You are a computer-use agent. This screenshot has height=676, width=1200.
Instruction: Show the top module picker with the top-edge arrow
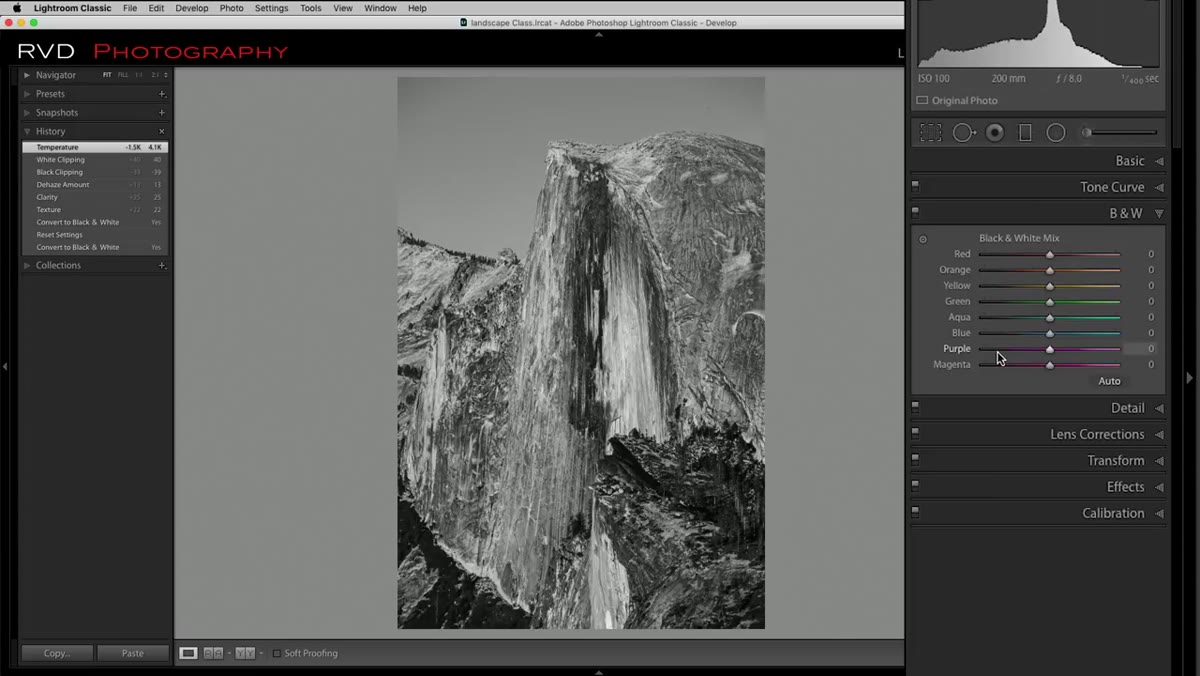tap(599, 34)
